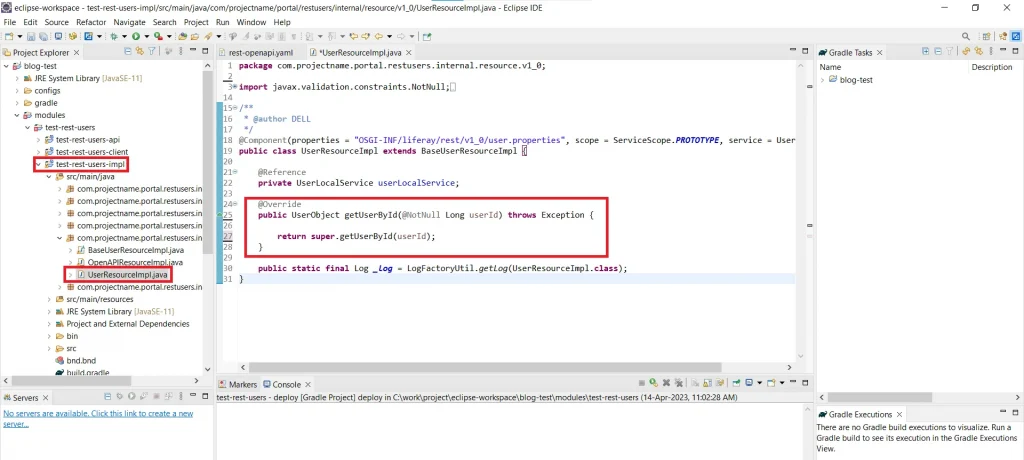The height and width of the screenshot is (460, 1024).
Task: Click the Save All toolbar icon
Action: coord(43,37)
